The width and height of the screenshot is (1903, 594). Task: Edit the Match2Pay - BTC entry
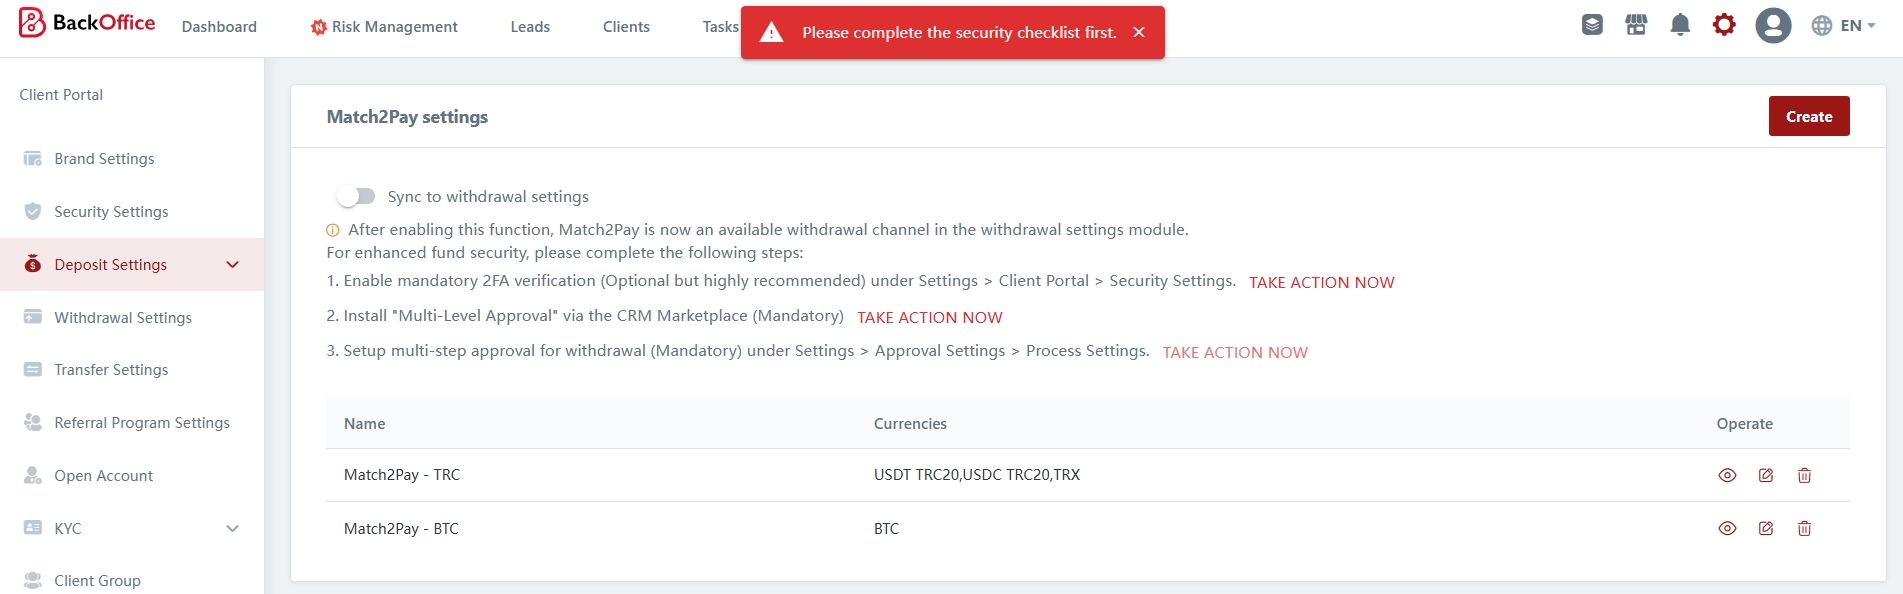coord(1766,528)
